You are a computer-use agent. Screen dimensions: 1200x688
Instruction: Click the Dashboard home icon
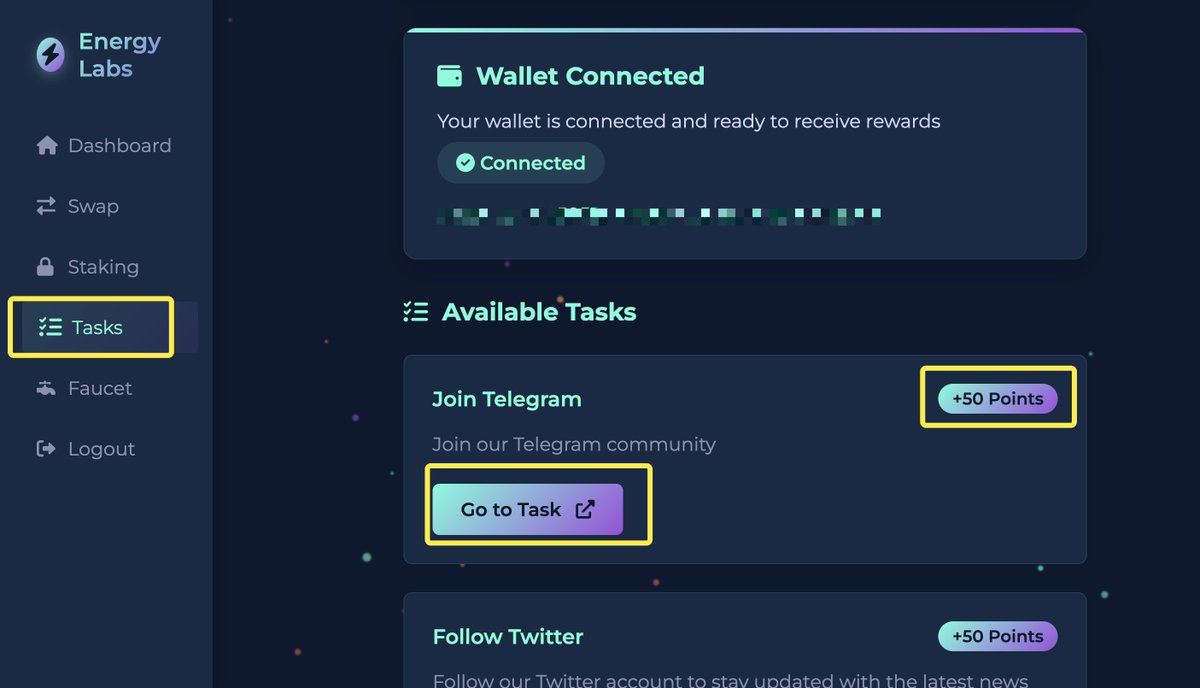pos(47,146)
